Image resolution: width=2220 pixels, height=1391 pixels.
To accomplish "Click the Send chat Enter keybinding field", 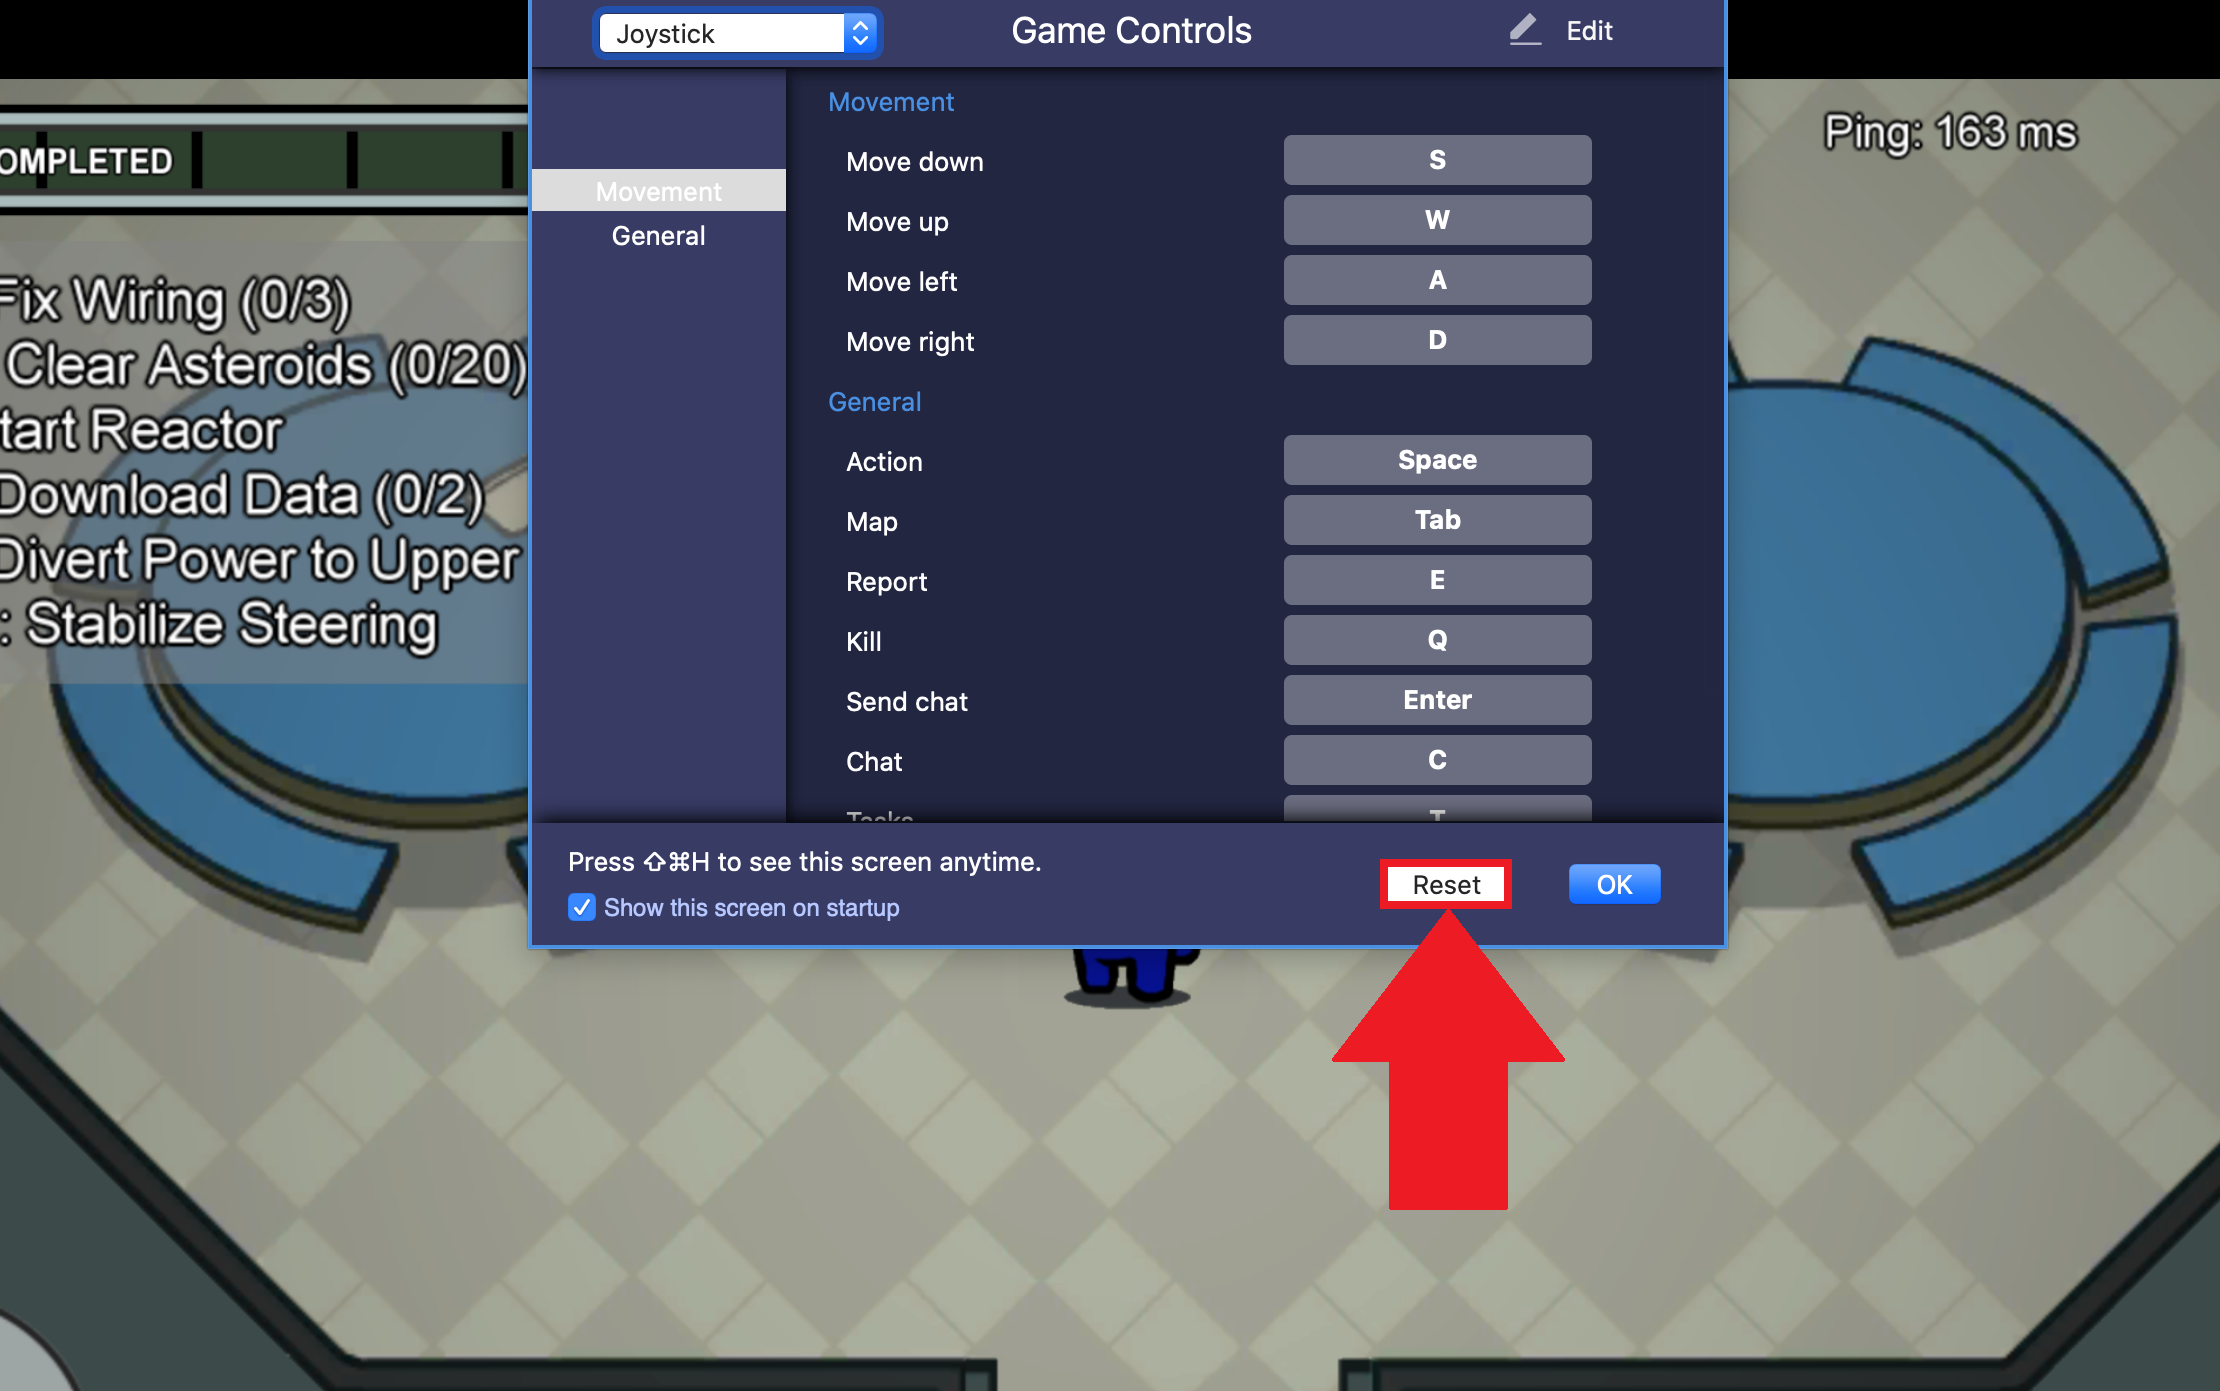I will (x=1435, y=699).
